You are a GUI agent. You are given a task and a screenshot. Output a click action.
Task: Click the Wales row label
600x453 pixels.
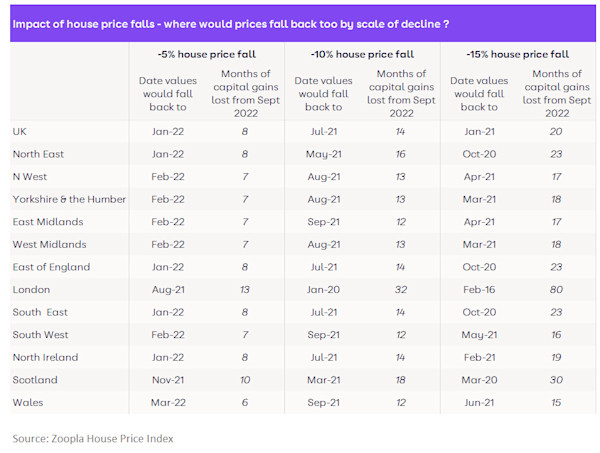(x=28, y=402)
